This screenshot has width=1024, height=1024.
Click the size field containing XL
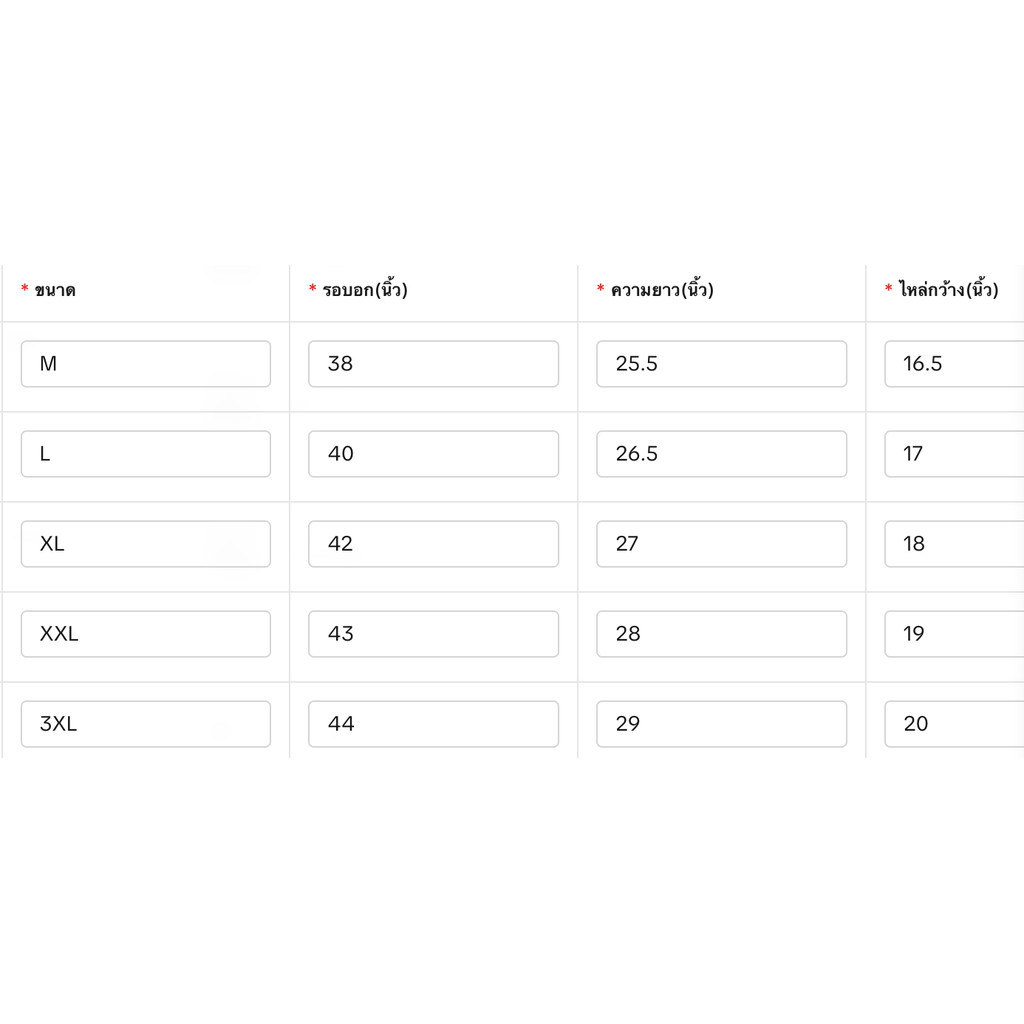(x=146, y=544)
